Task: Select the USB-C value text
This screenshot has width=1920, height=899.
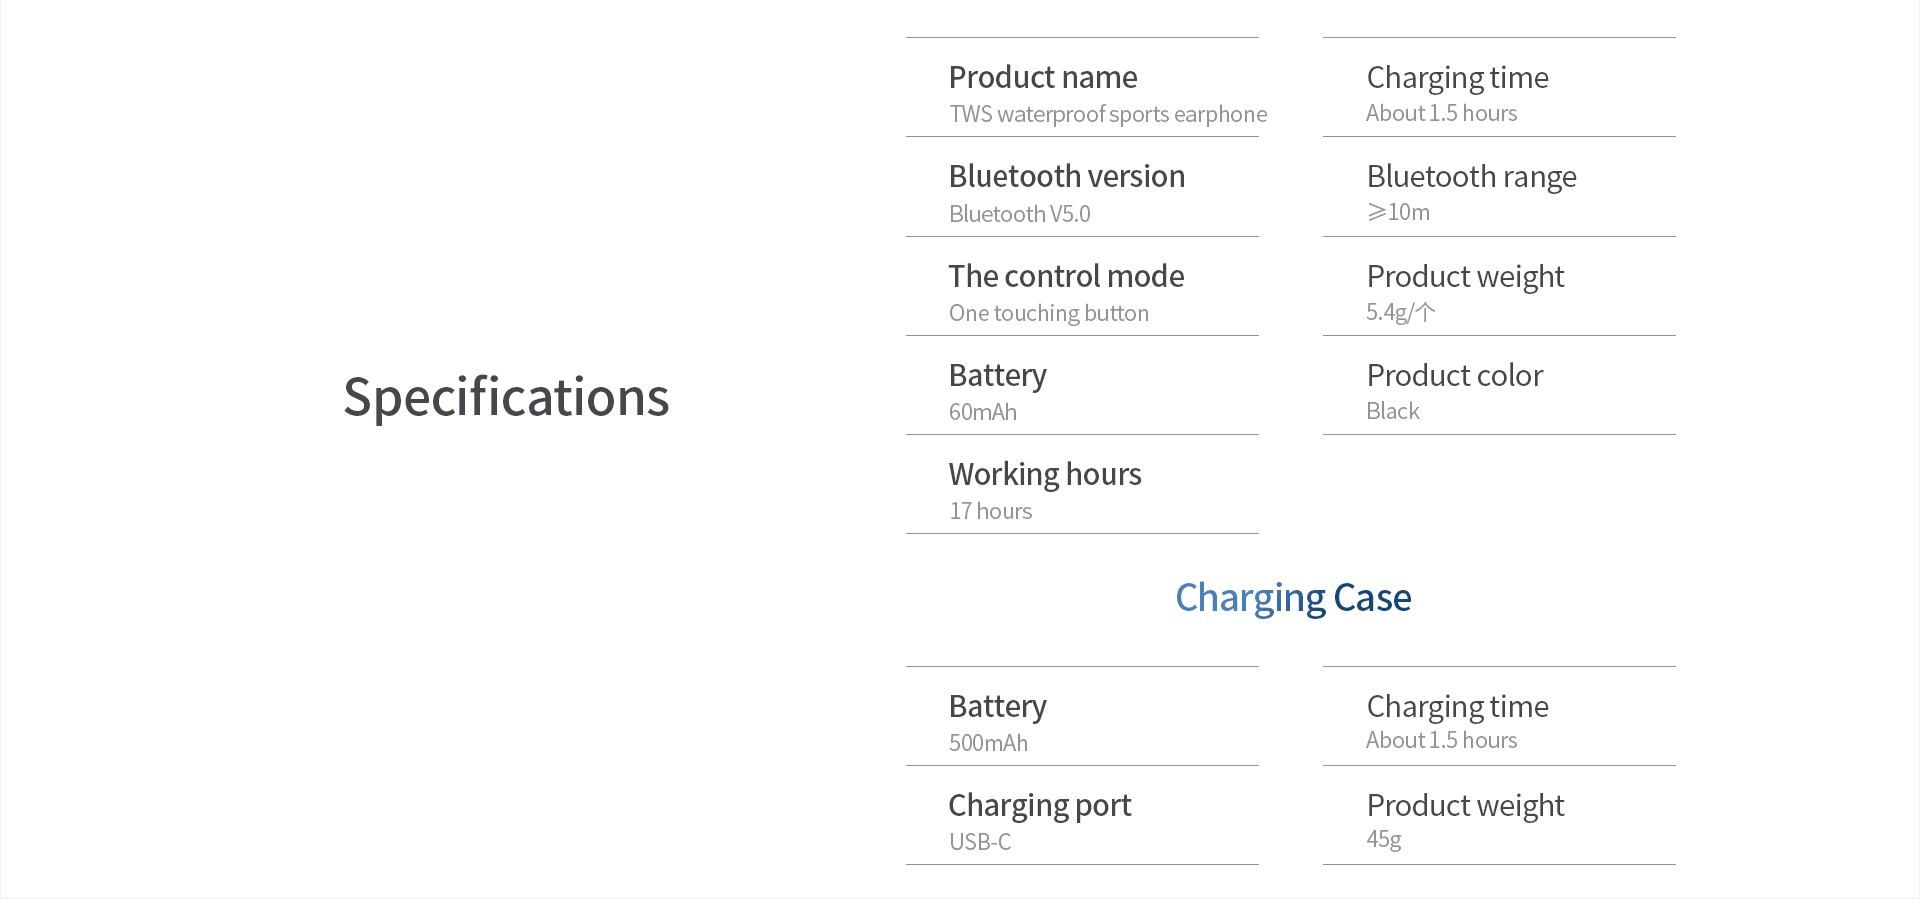Action: (979, 842)
